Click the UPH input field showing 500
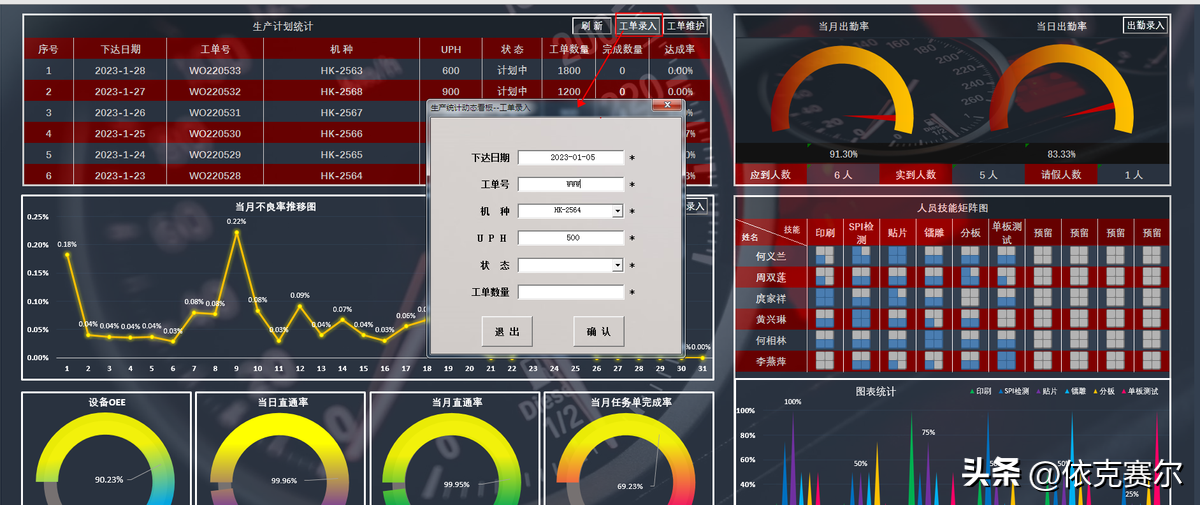Viewport: 1200px width, 505px height. (x=571, y=238)
